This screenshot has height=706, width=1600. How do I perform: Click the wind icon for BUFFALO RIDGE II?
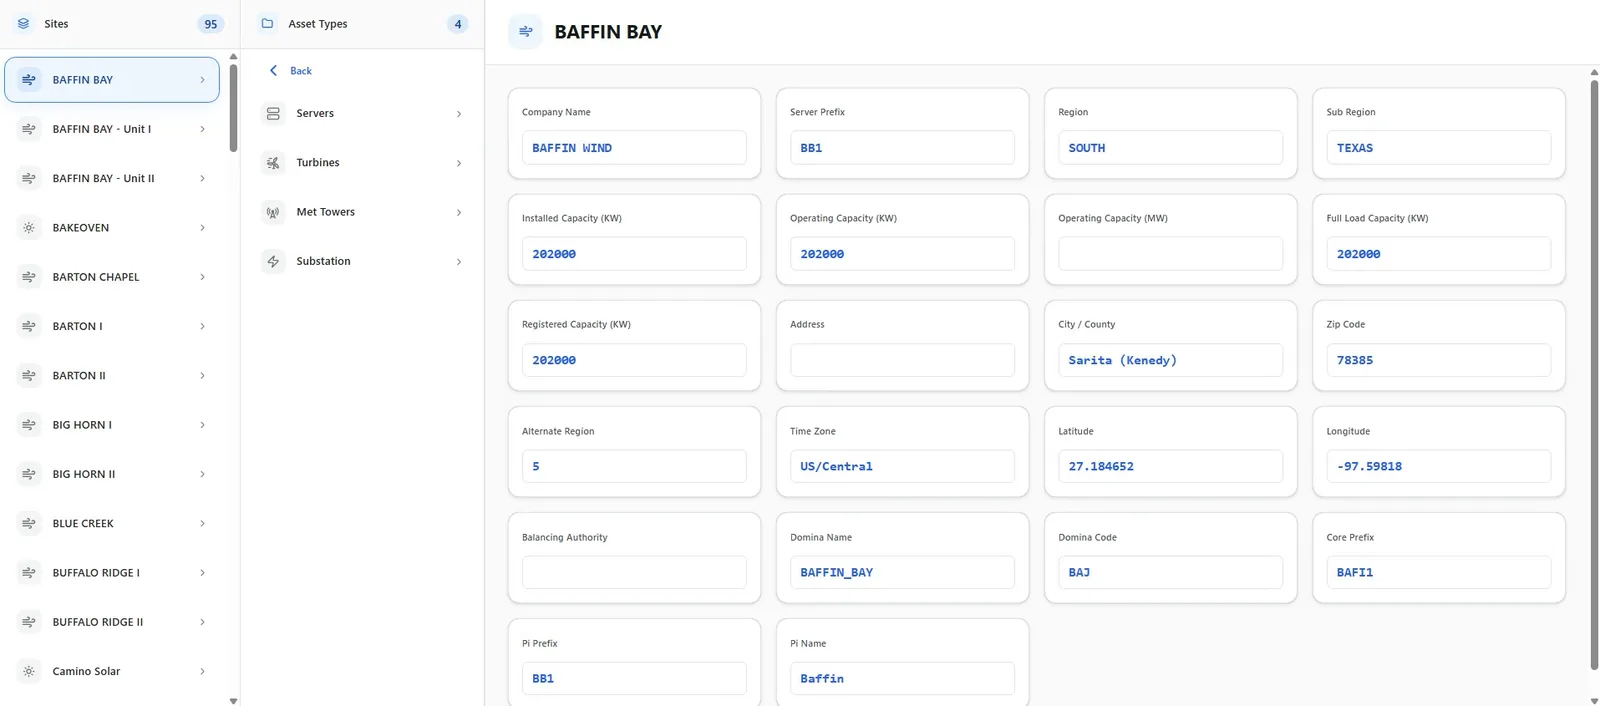click(29, 622)
